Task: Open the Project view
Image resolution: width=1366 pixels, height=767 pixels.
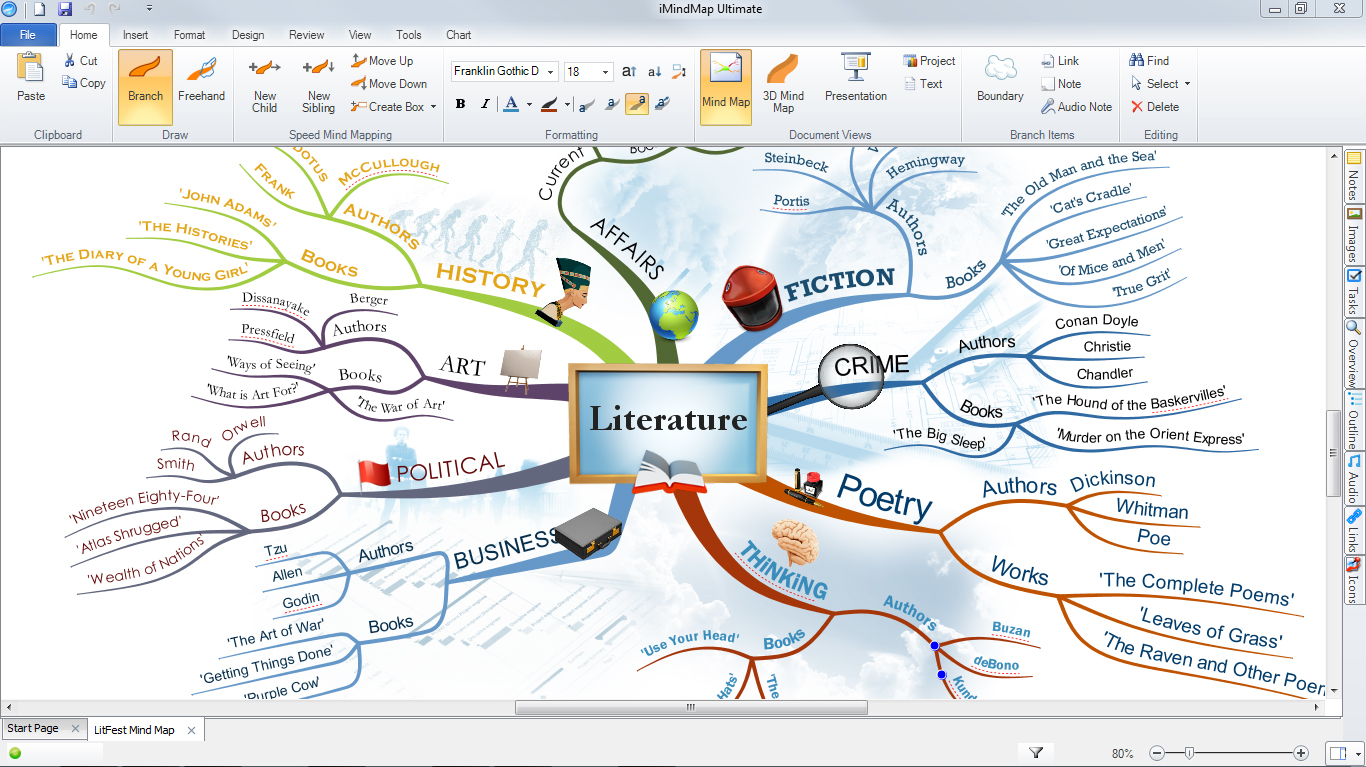Action: tap(929, 61)
